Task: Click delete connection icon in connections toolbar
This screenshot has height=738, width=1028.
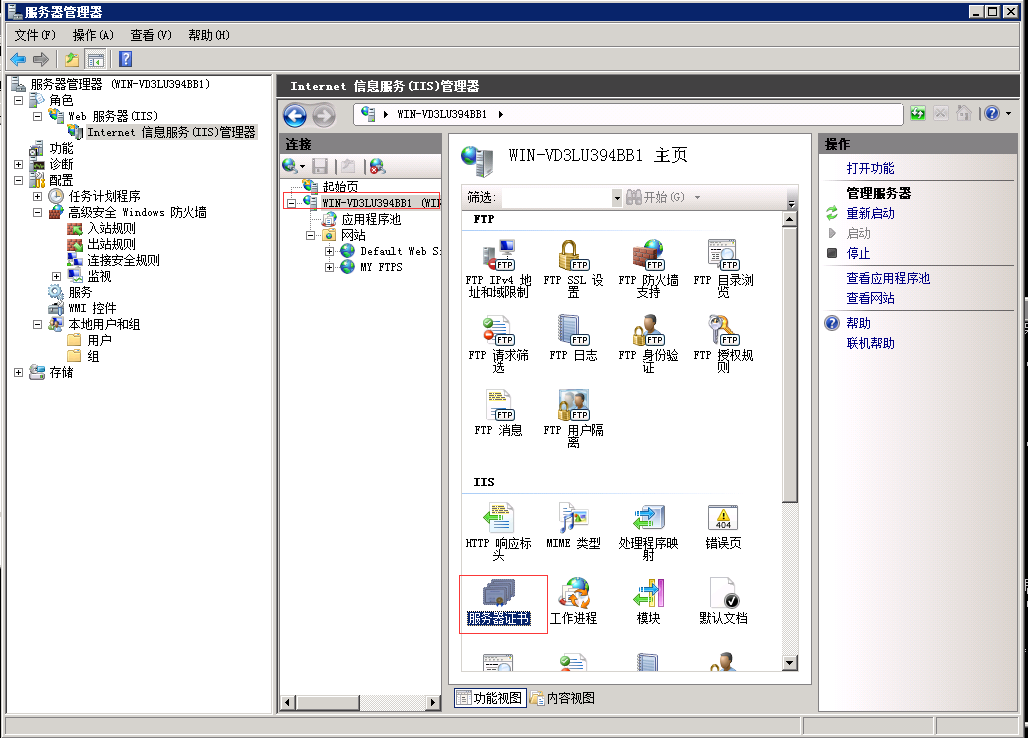Action: (377, 166)
